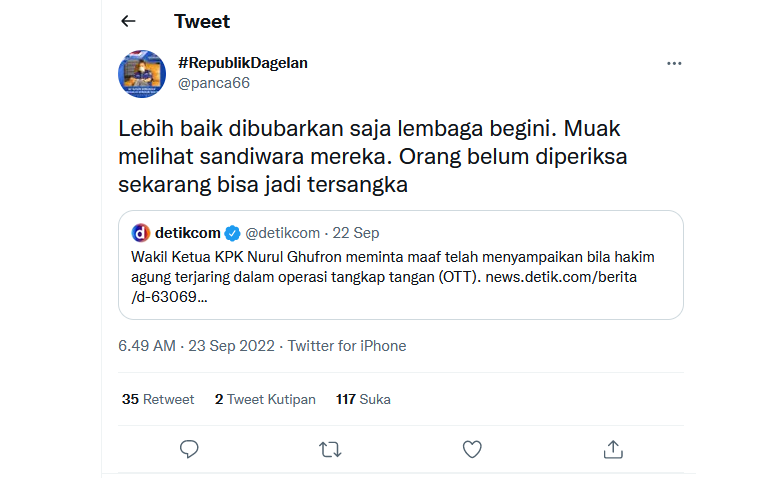Click the reply speech bubble icon
Image resolution: width=770 pixels, height=478 pixels.
pyautogui.click(x=190, y=449)
